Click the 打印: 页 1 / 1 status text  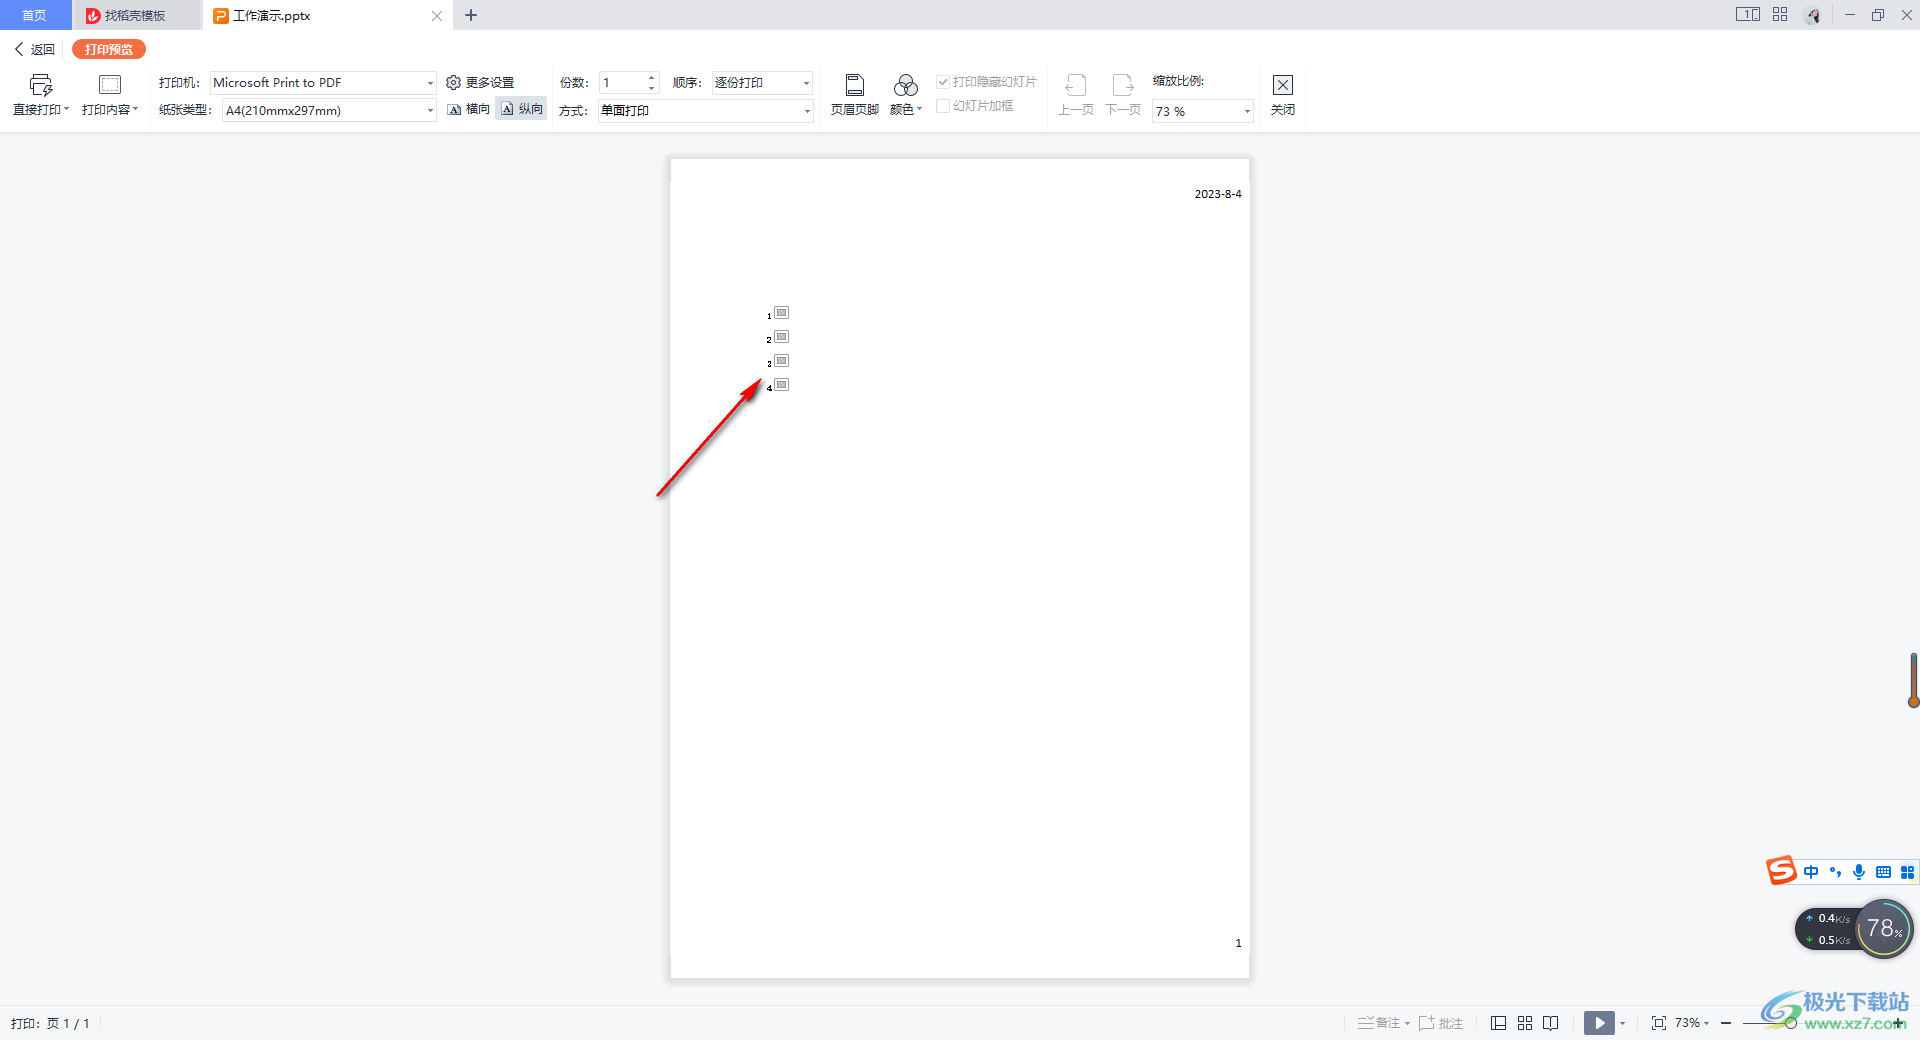point(50,1023)
